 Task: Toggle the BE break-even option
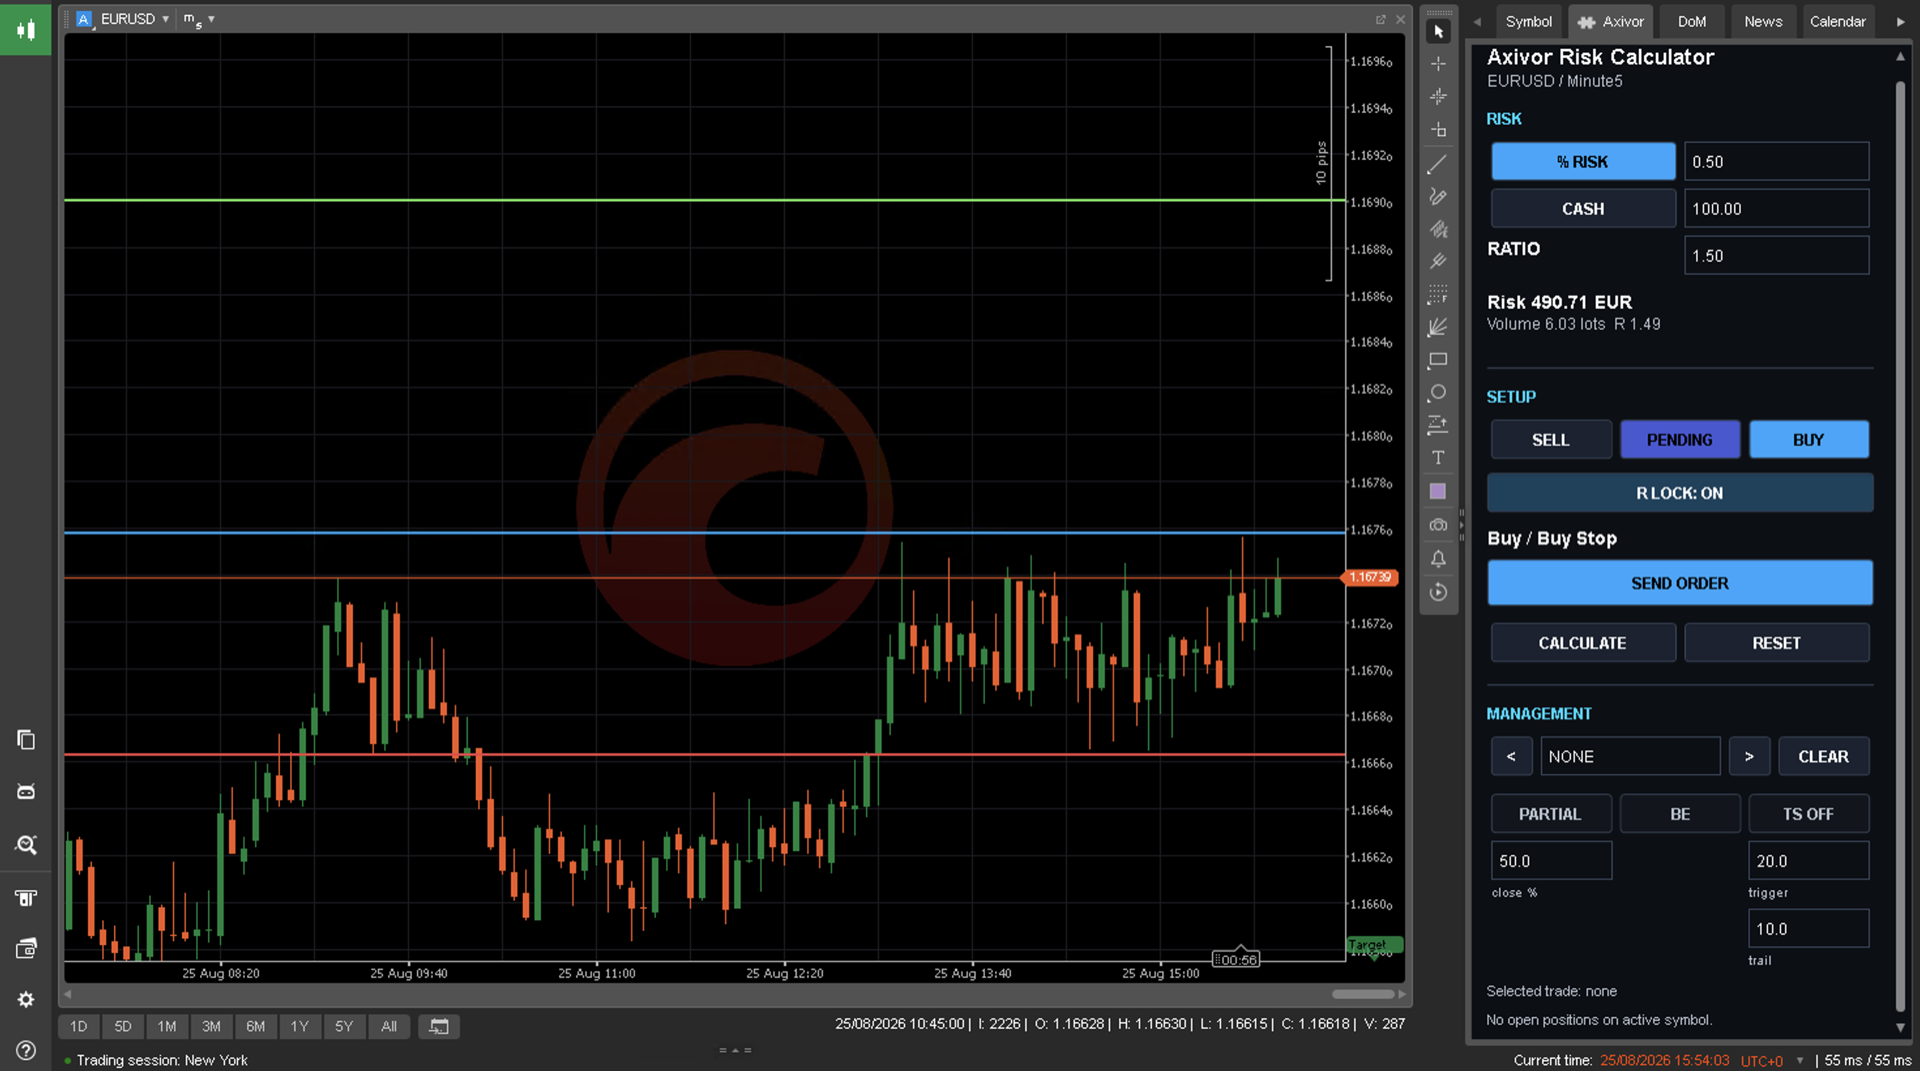click(1680, 813)
